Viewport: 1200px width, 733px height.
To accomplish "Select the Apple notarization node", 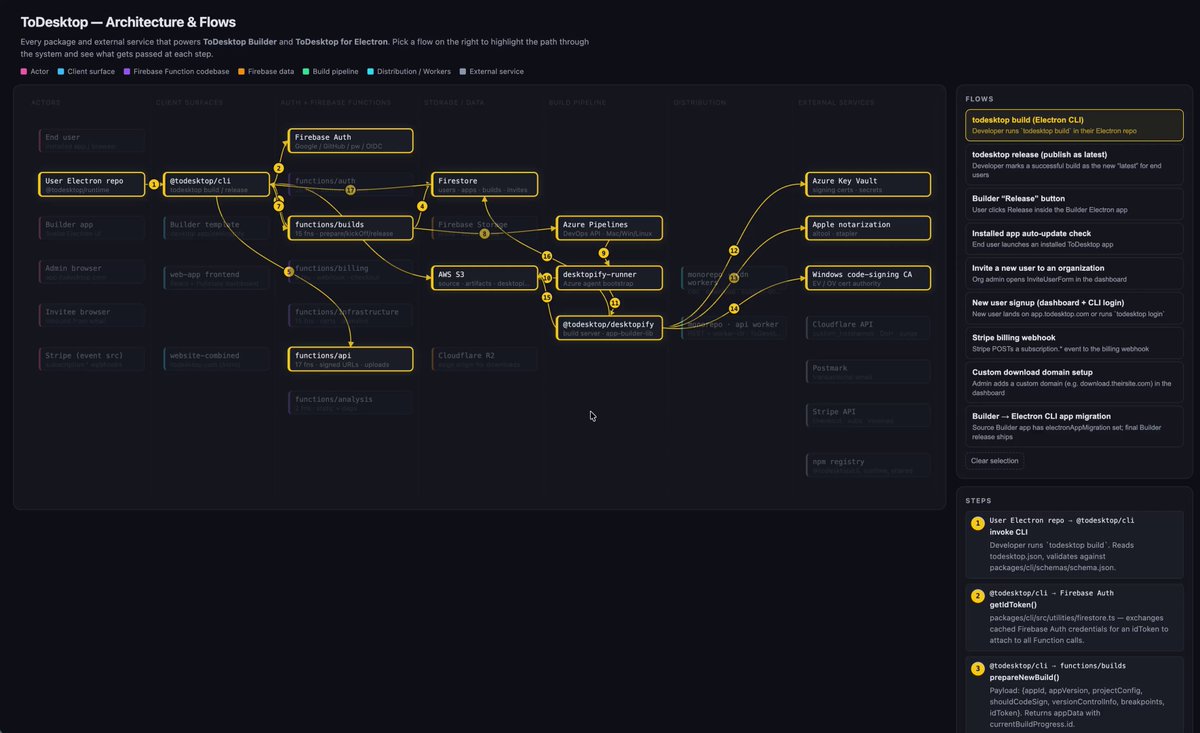I will [x=868, y=228].
